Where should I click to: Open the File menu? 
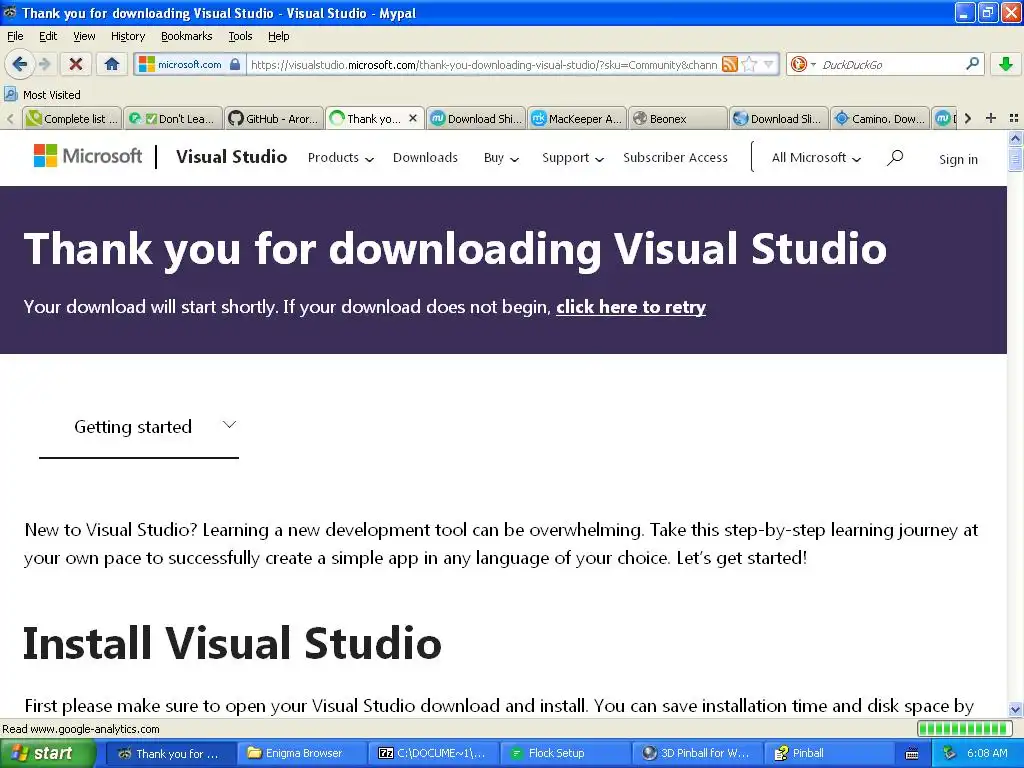(x=15, y=36)
